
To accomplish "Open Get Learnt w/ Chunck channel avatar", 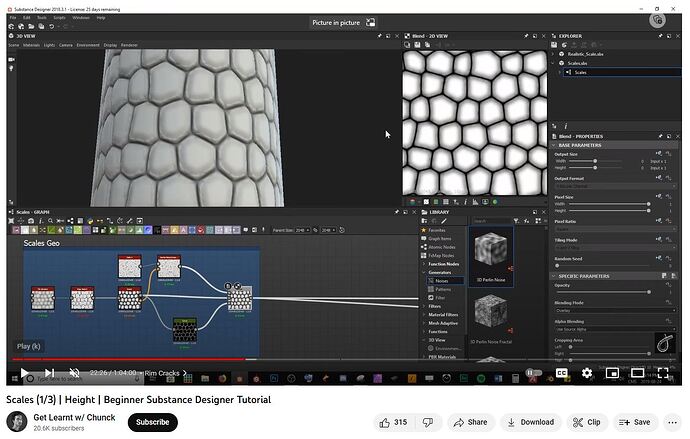I will [x=17, y=422].
